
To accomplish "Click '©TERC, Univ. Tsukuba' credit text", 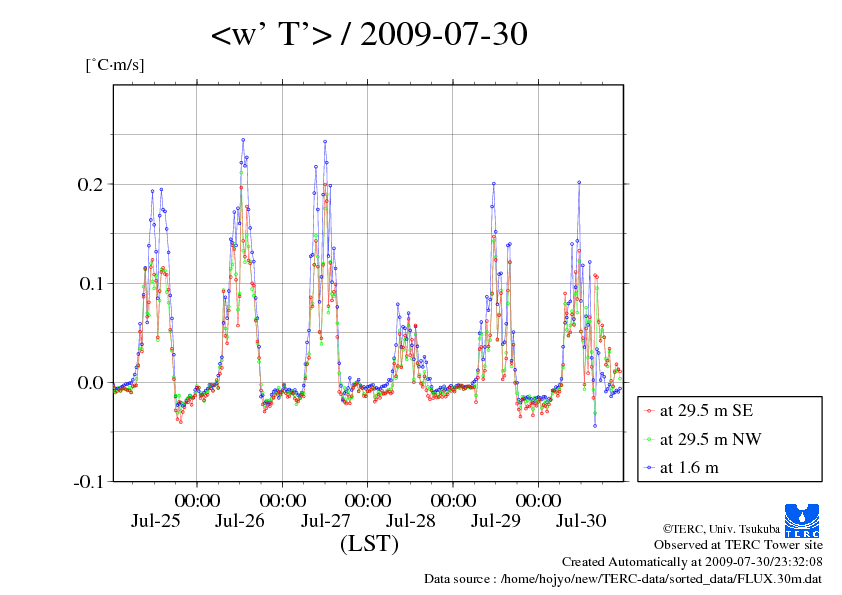I will (x=721, y=529).
